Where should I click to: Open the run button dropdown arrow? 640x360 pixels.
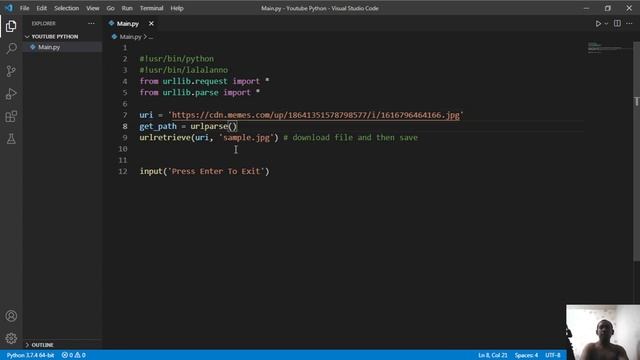coord(606,24)
